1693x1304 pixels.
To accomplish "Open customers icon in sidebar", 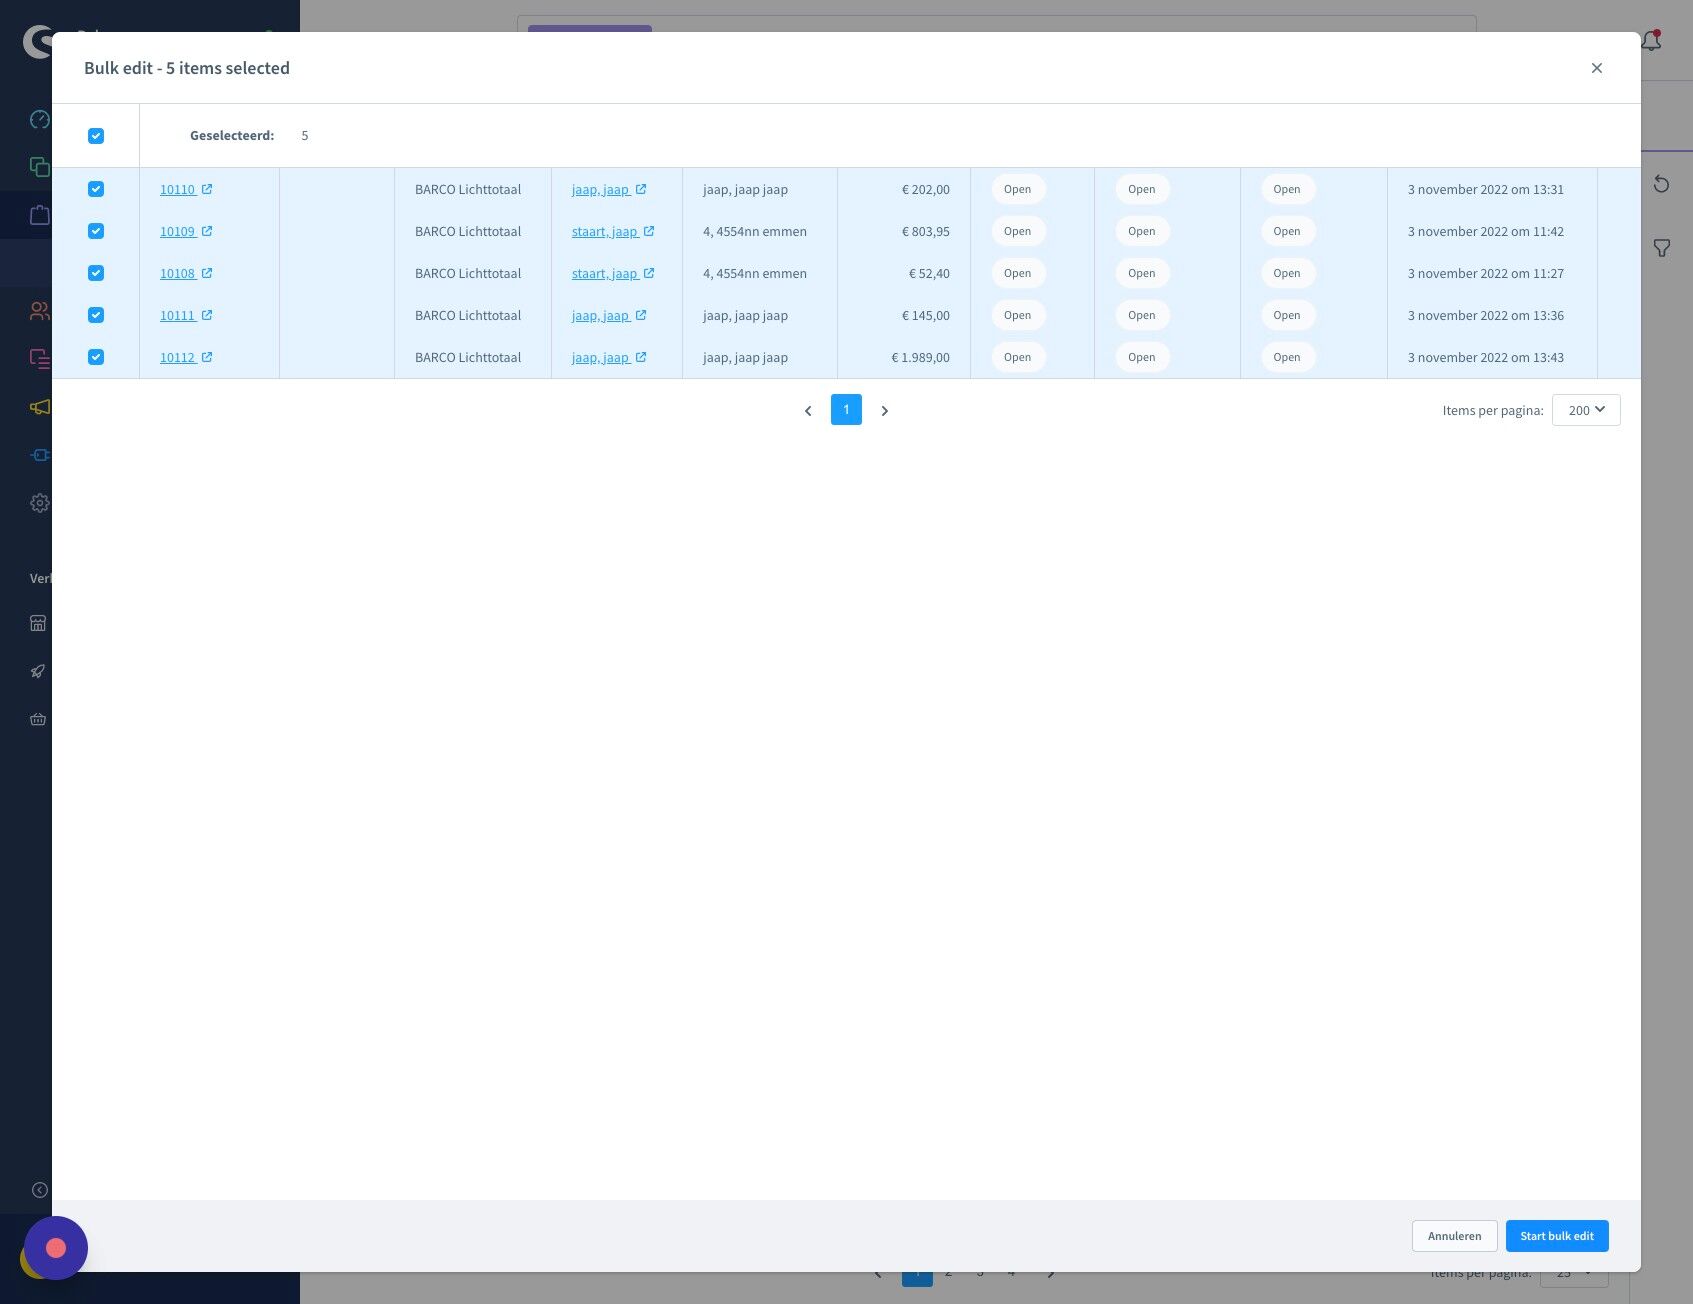I will click(39, 311).
